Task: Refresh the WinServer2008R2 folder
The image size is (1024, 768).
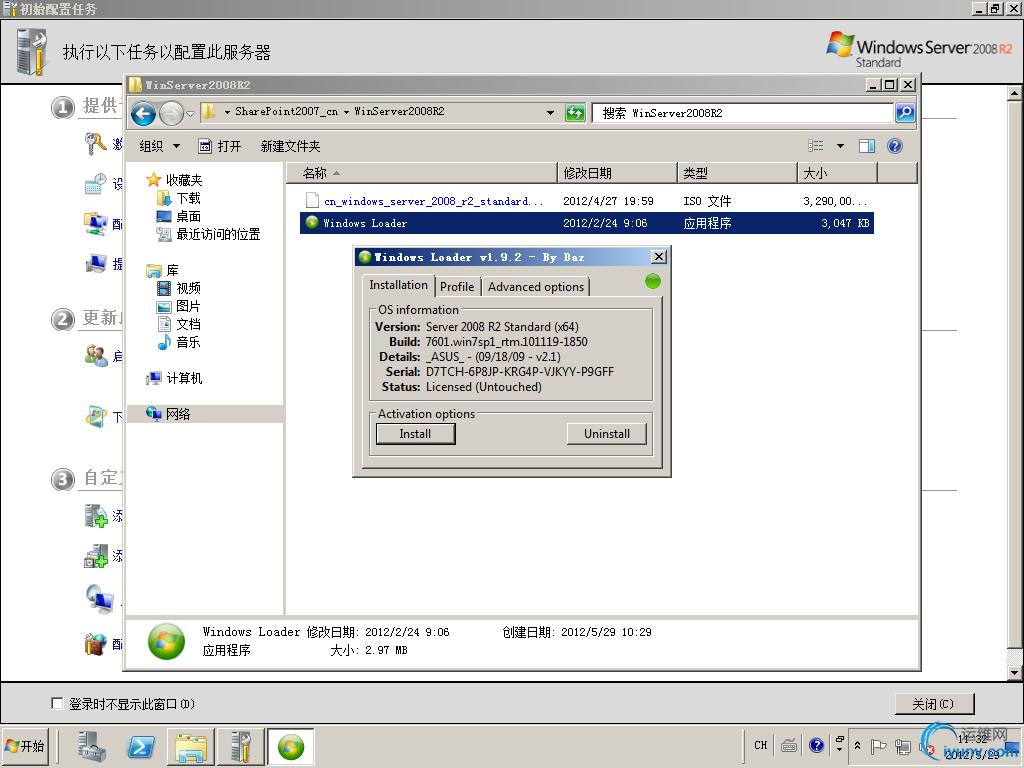Action: point(575,112)
